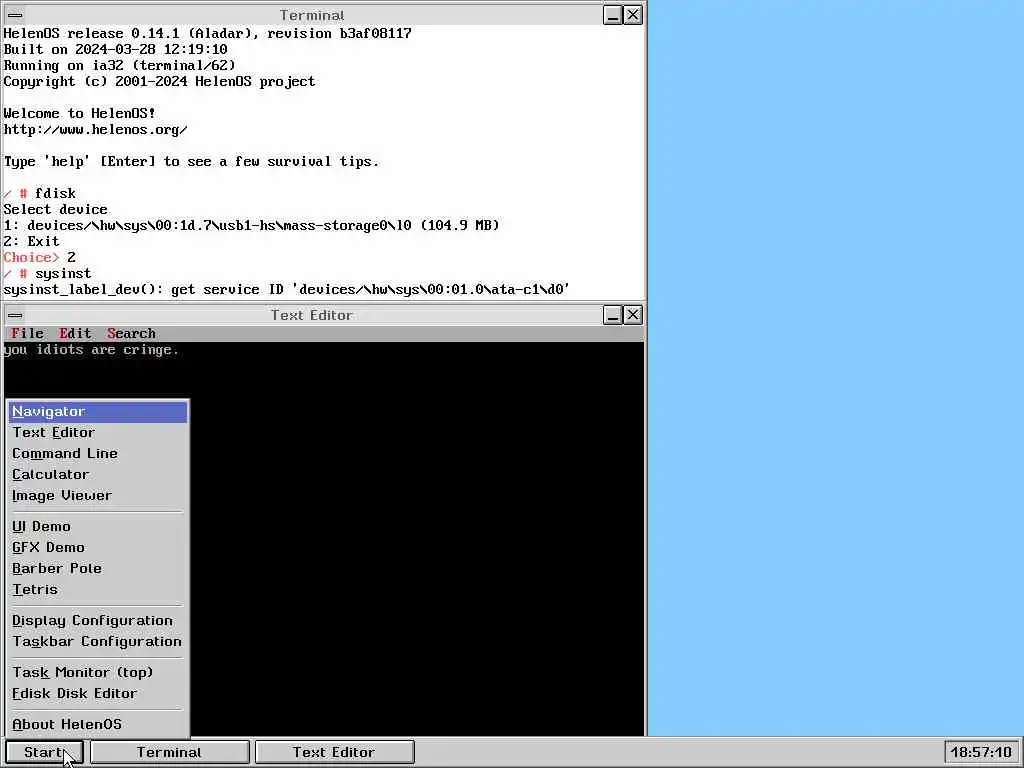Click the Start button on the taskbar
1024x768 pixels.
coord(44,752)
